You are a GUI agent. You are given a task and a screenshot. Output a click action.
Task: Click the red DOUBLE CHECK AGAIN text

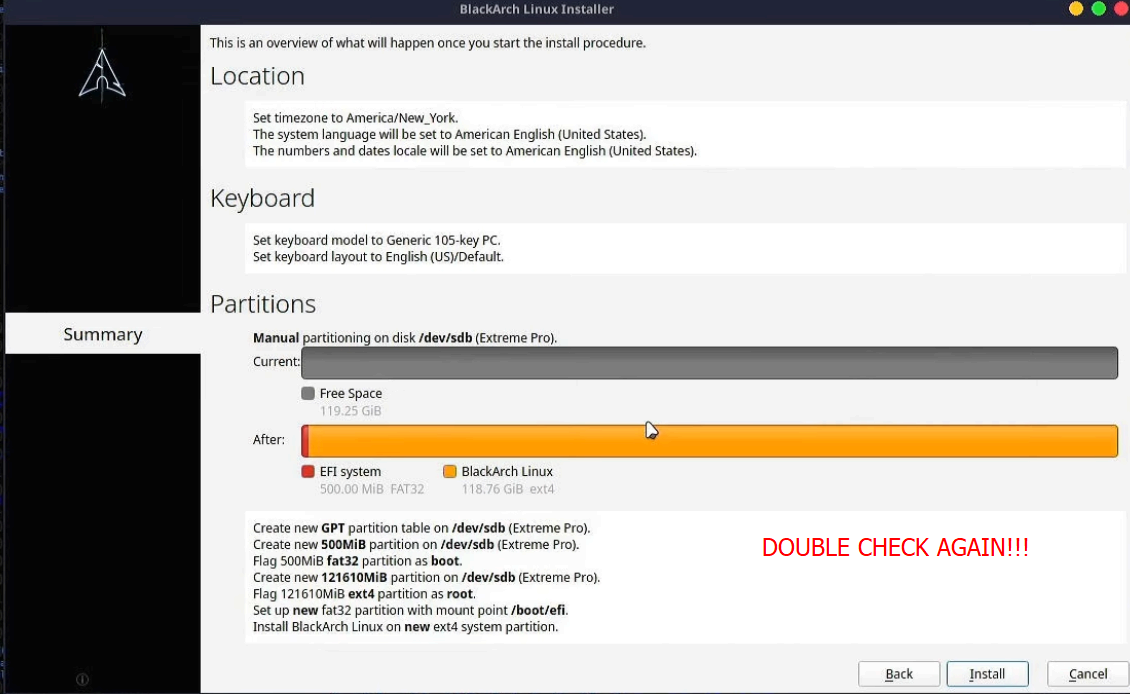pos(895,547)
